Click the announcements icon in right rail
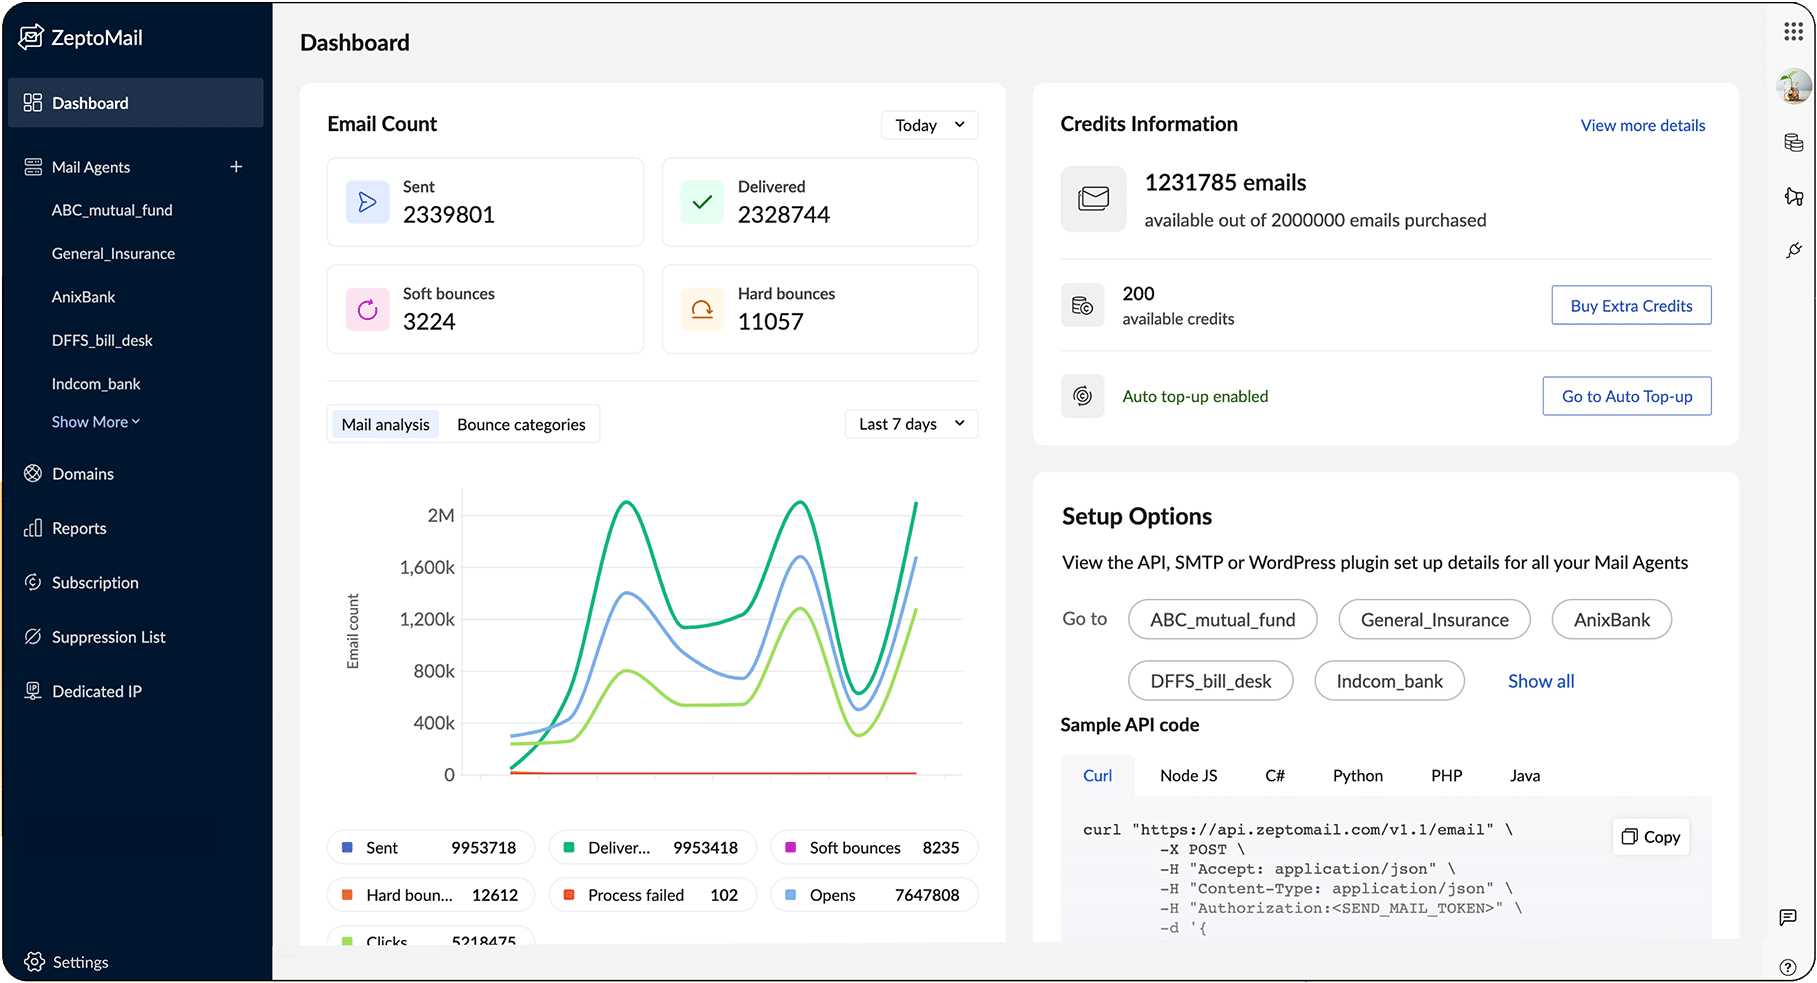1817x983 pixels. 1793,196
